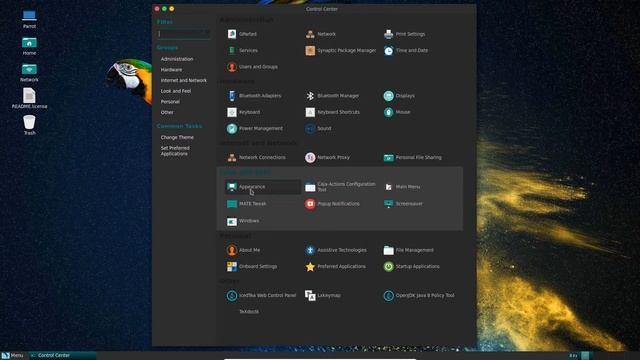Viewport: 640px width, 360px height.
Task: Open Keyboard preferences
Action: click(x=243, y=112)
